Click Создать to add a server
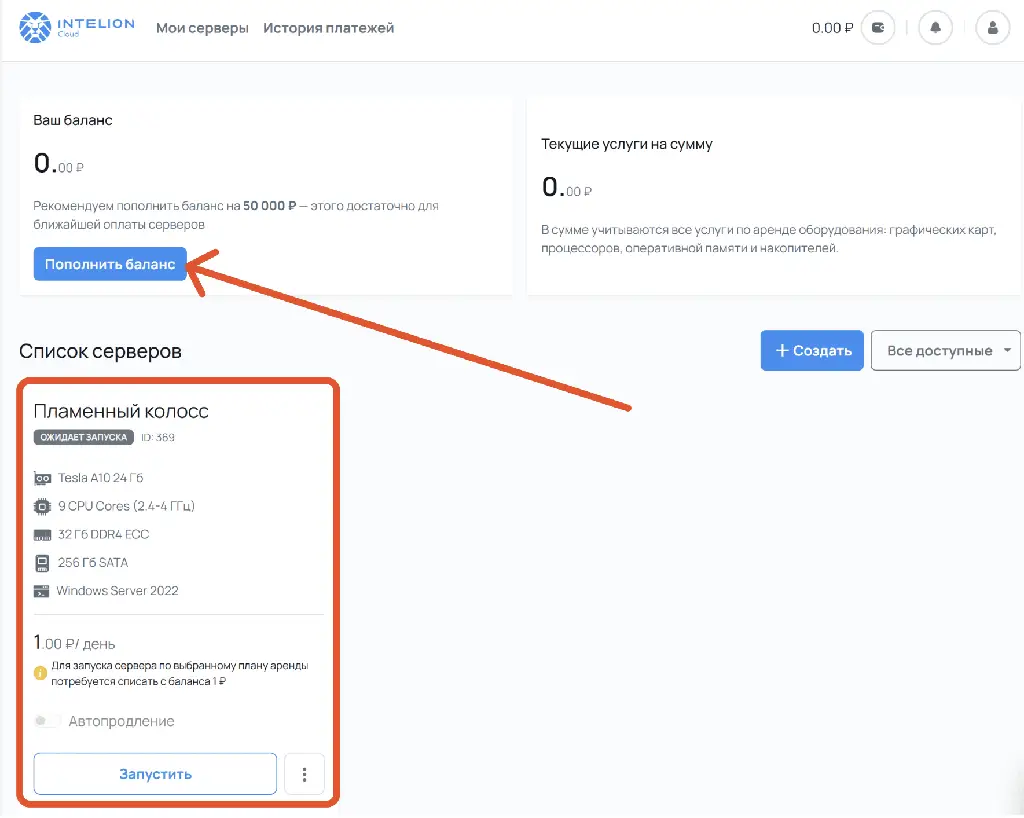Image resolution: width=1024 pixels, height=818 pixels. [811, 351]
